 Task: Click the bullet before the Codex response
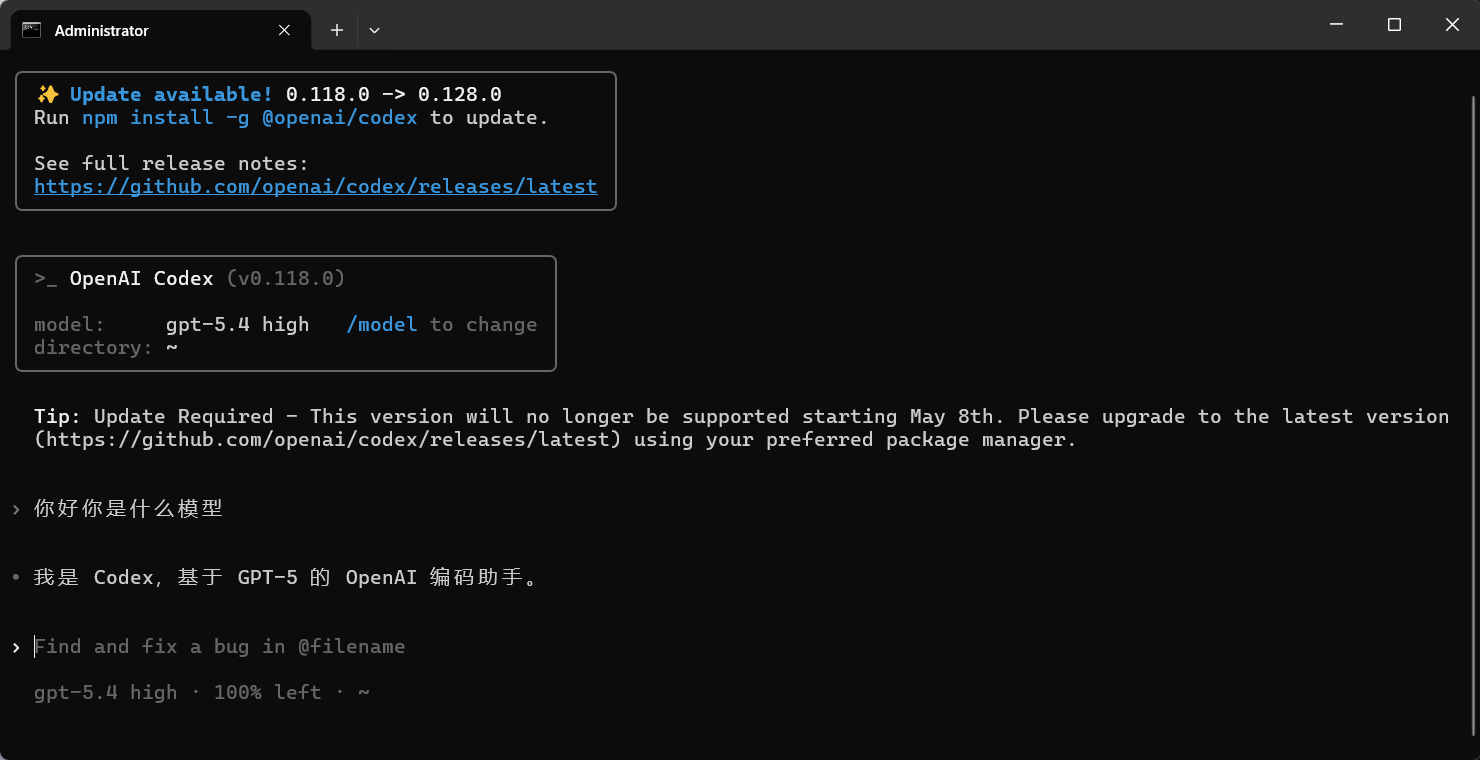tap(16, 578)
